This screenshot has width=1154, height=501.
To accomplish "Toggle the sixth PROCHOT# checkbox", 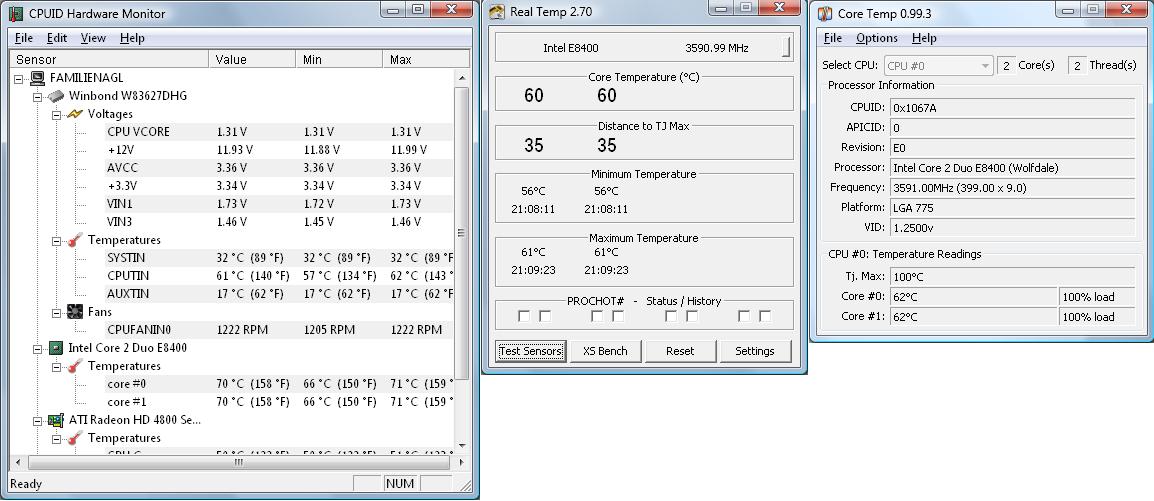I will 692,316.
